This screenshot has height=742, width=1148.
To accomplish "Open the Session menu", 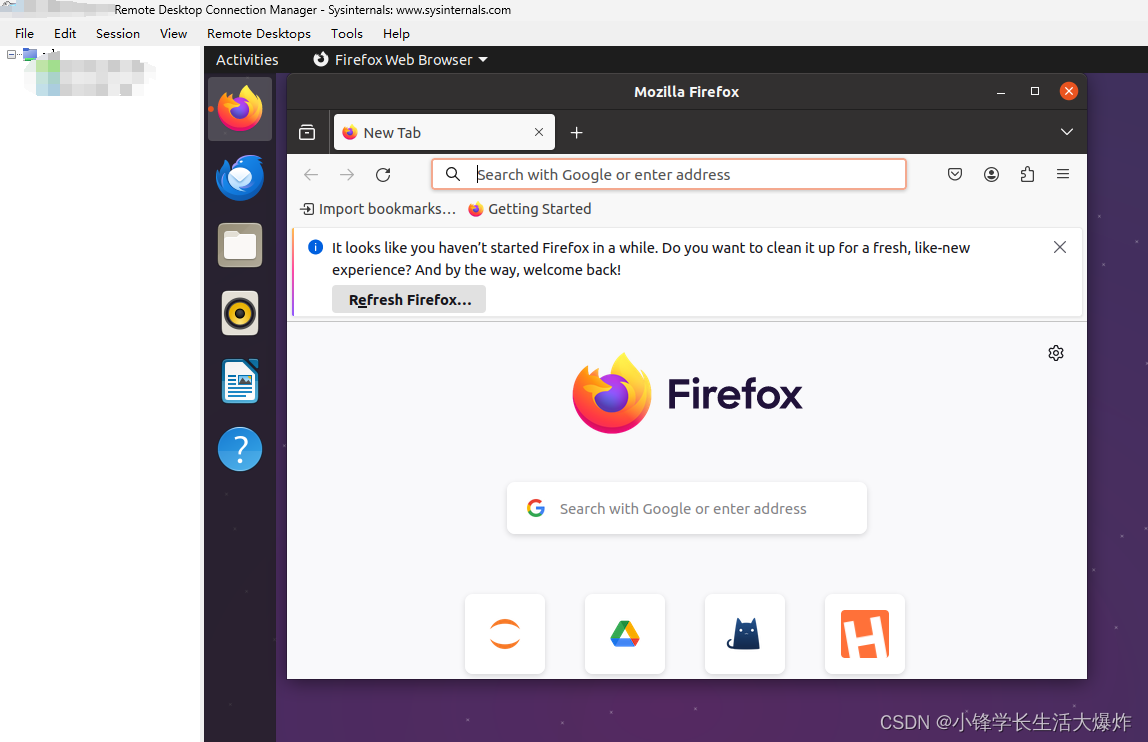I will [x=117, y=34].
